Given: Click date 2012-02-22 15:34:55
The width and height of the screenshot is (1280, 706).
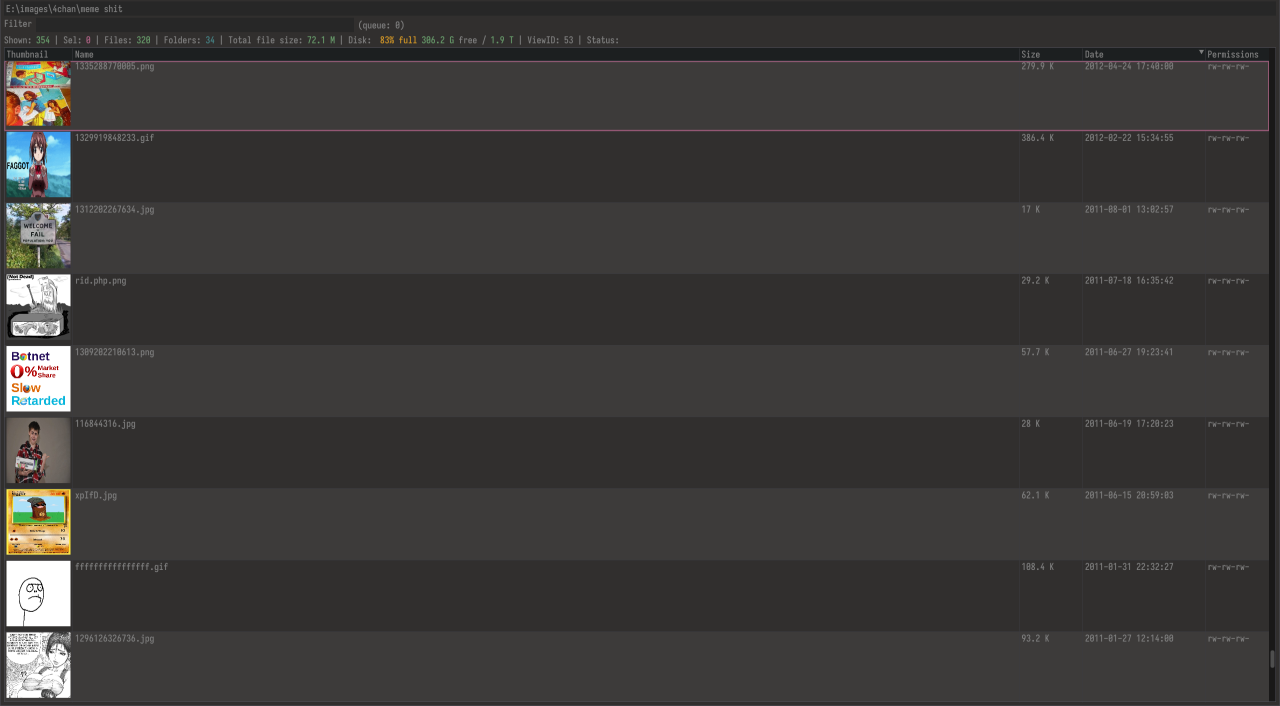Looking at the screenshot, I should (x=1129, y=138).
